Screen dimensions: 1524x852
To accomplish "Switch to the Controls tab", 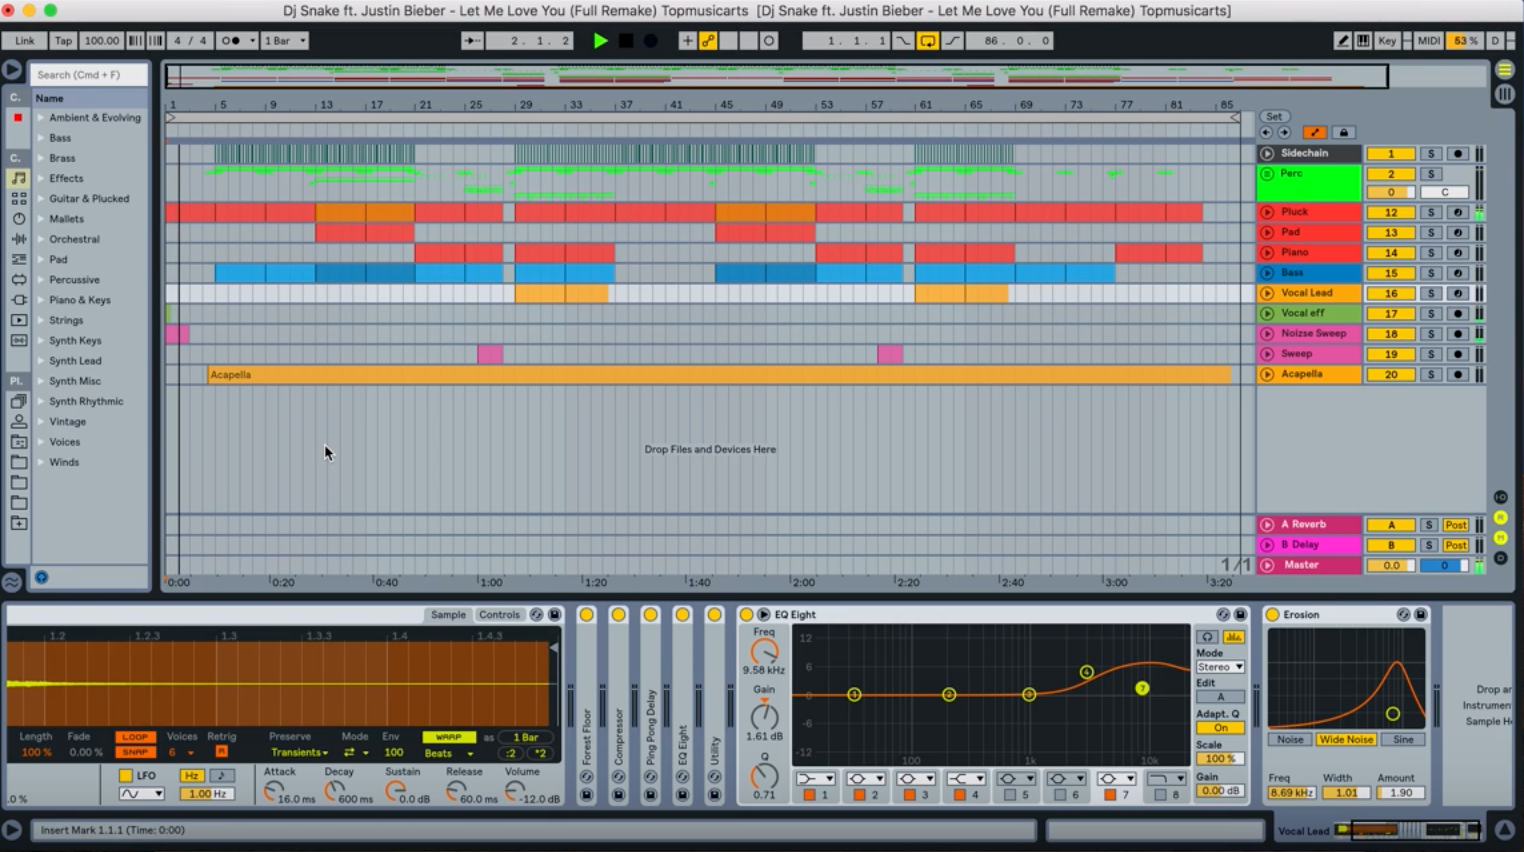I will point(499,615).
